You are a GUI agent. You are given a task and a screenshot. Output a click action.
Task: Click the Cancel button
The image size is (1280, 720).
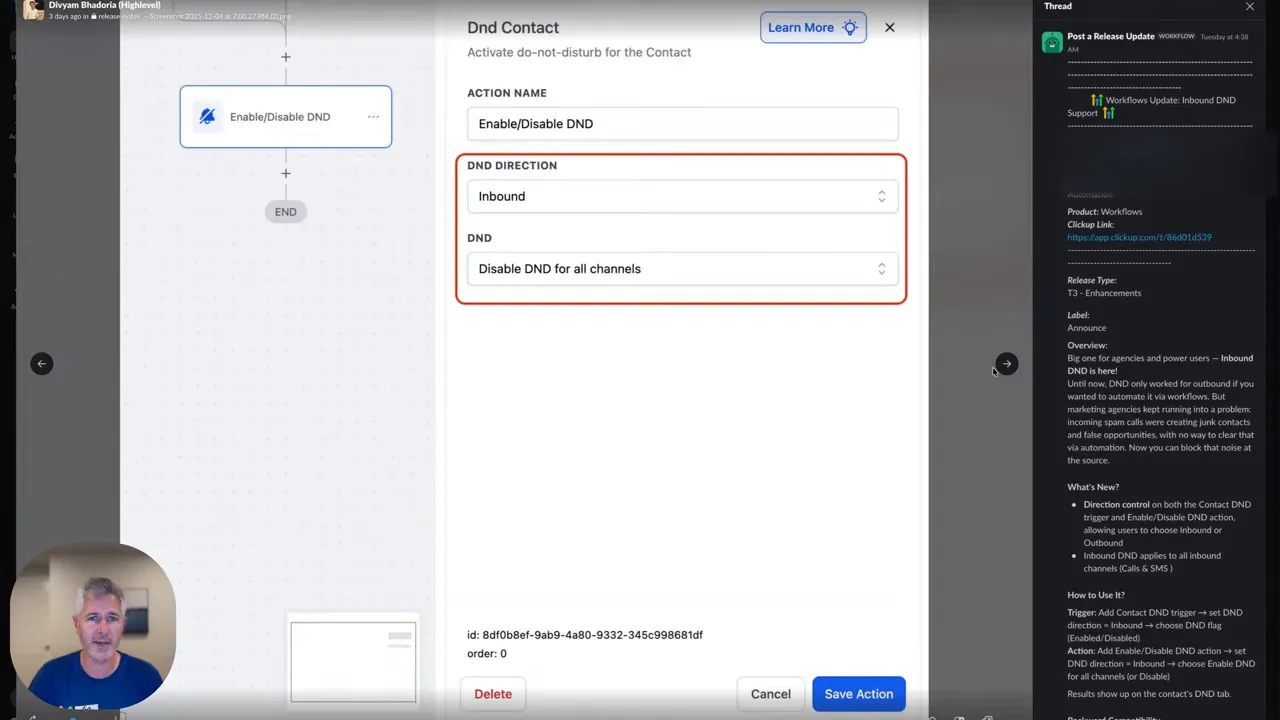tap(770, 694)
